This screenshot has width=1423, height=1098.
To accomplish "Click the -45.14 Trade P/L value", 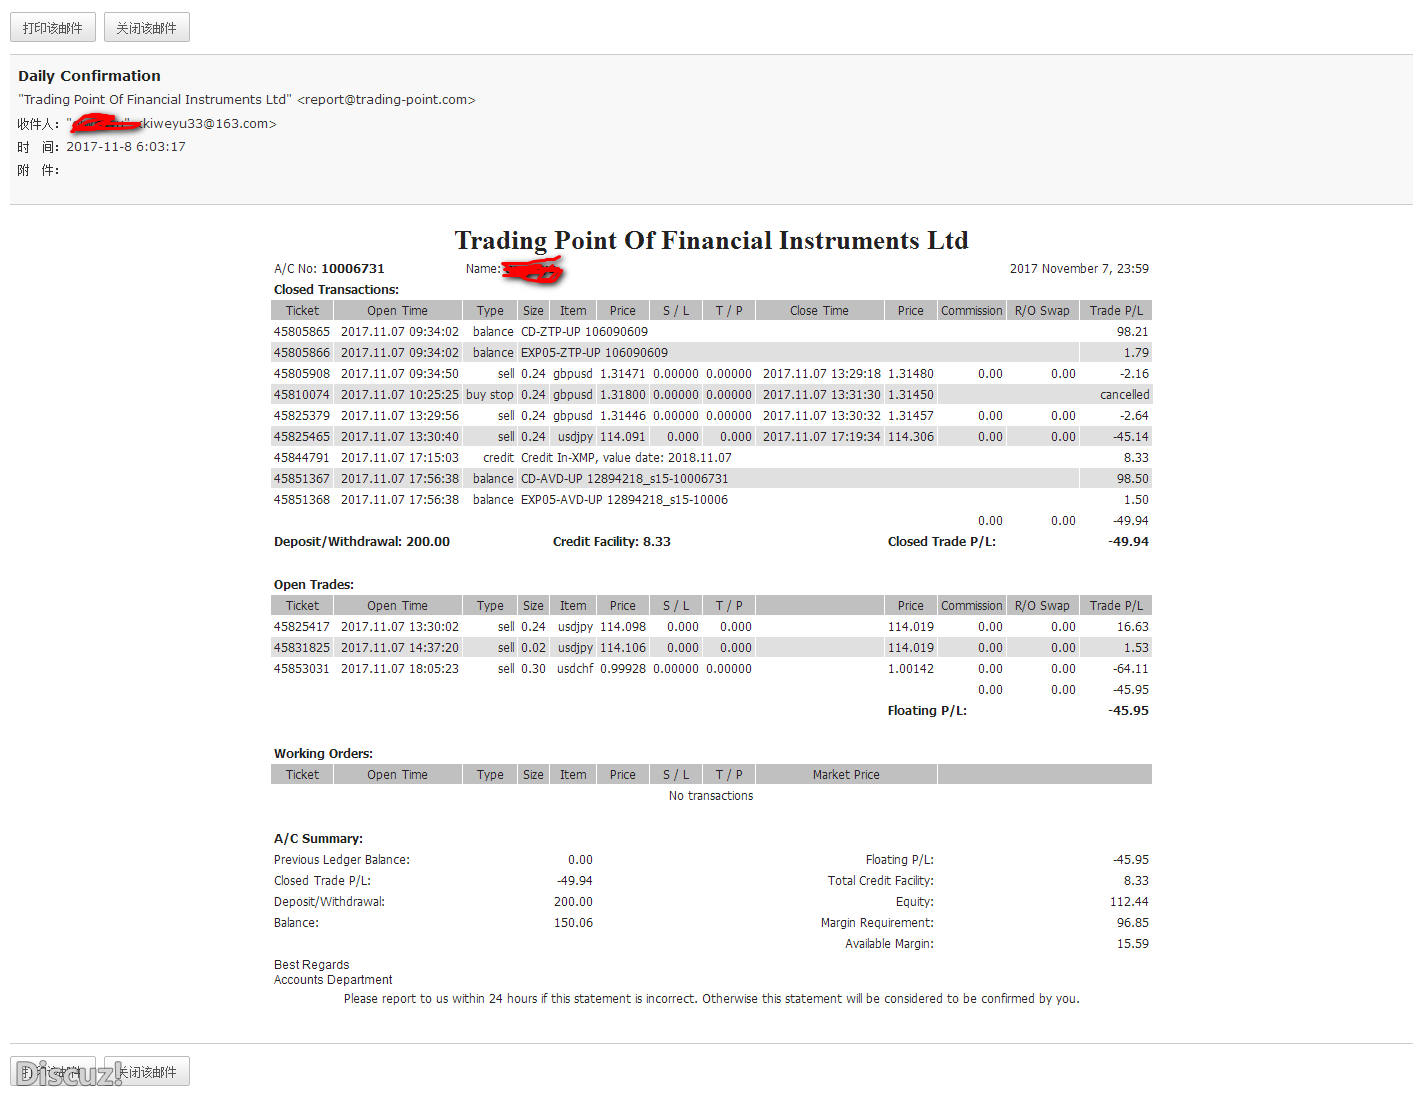I will point(1131,437).
